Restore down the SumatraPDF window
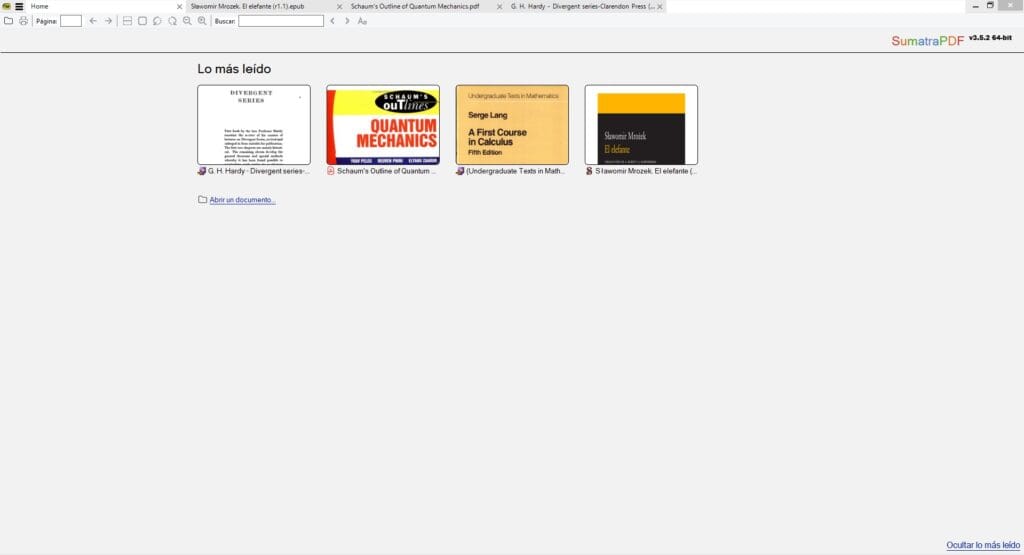This screenshot has height=555, width=1024. pos(990,6)
